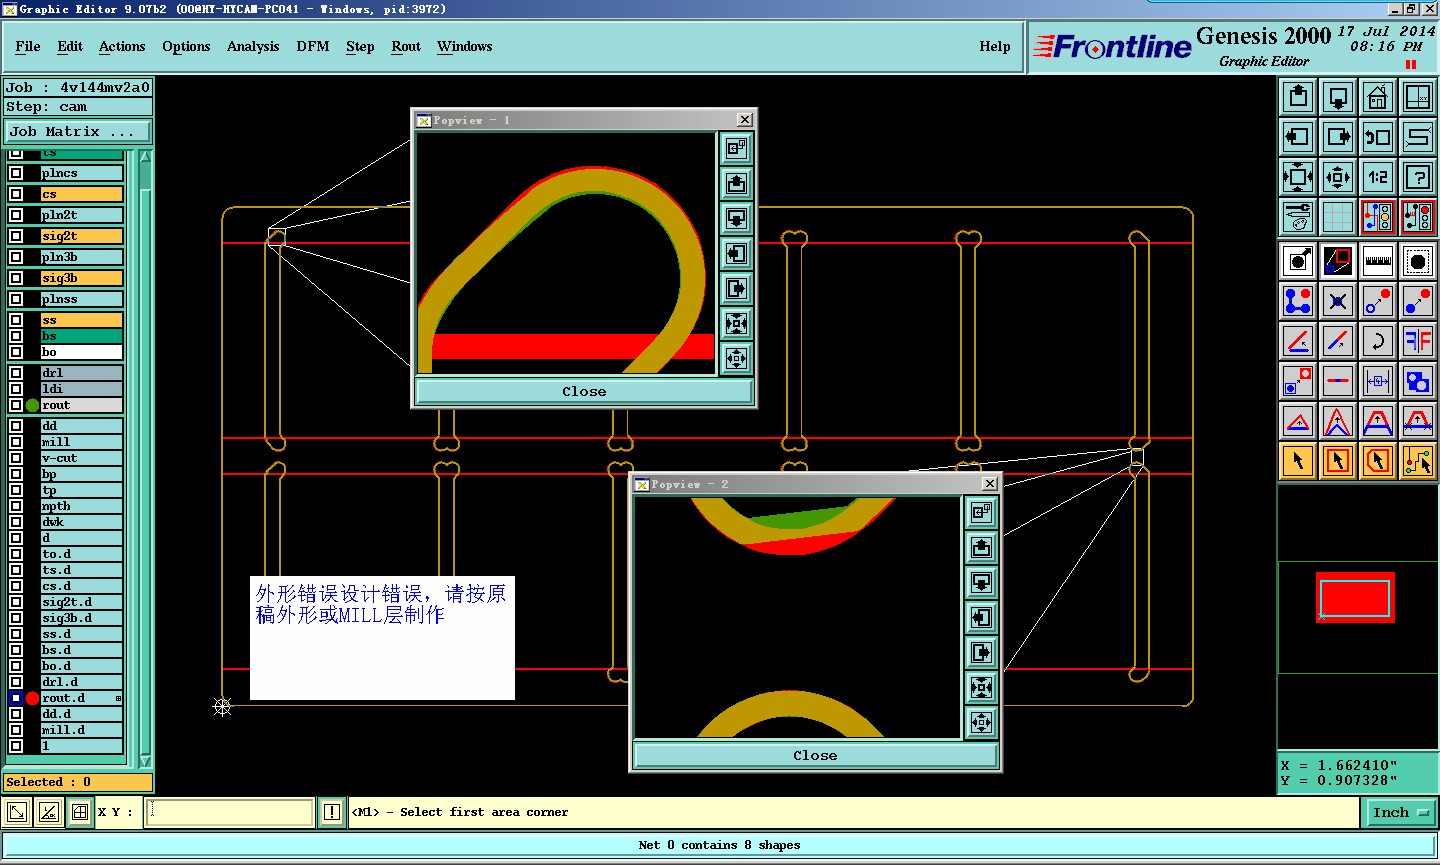Screen dimensions: 1440x865
Task: Open the Help menu
Action: [x=995, y=46]
